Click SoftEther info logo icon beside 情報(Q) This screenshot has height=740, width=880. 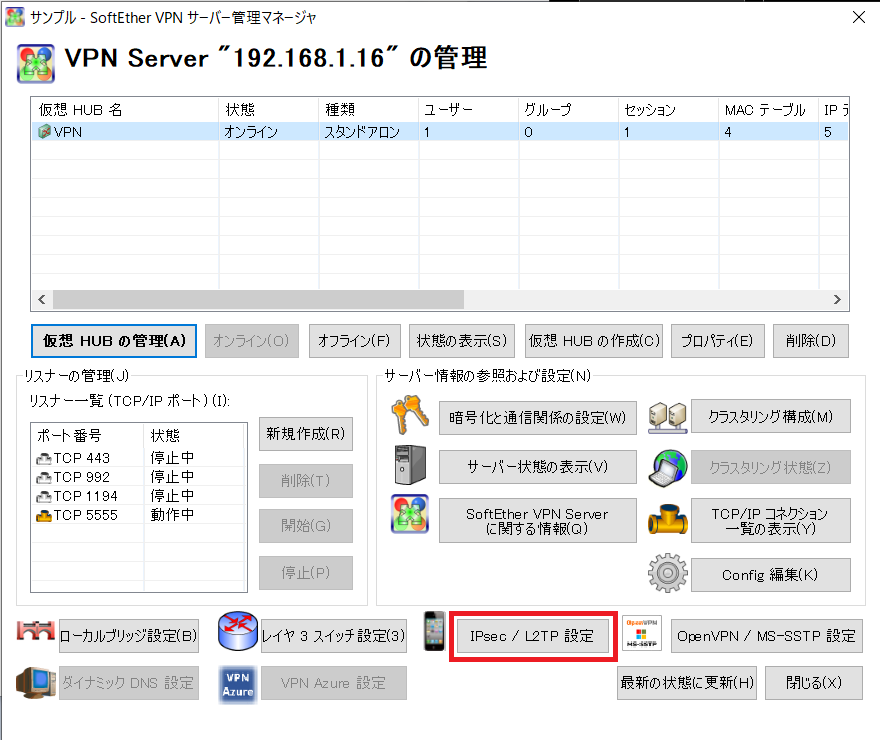(x=410, y=514)
